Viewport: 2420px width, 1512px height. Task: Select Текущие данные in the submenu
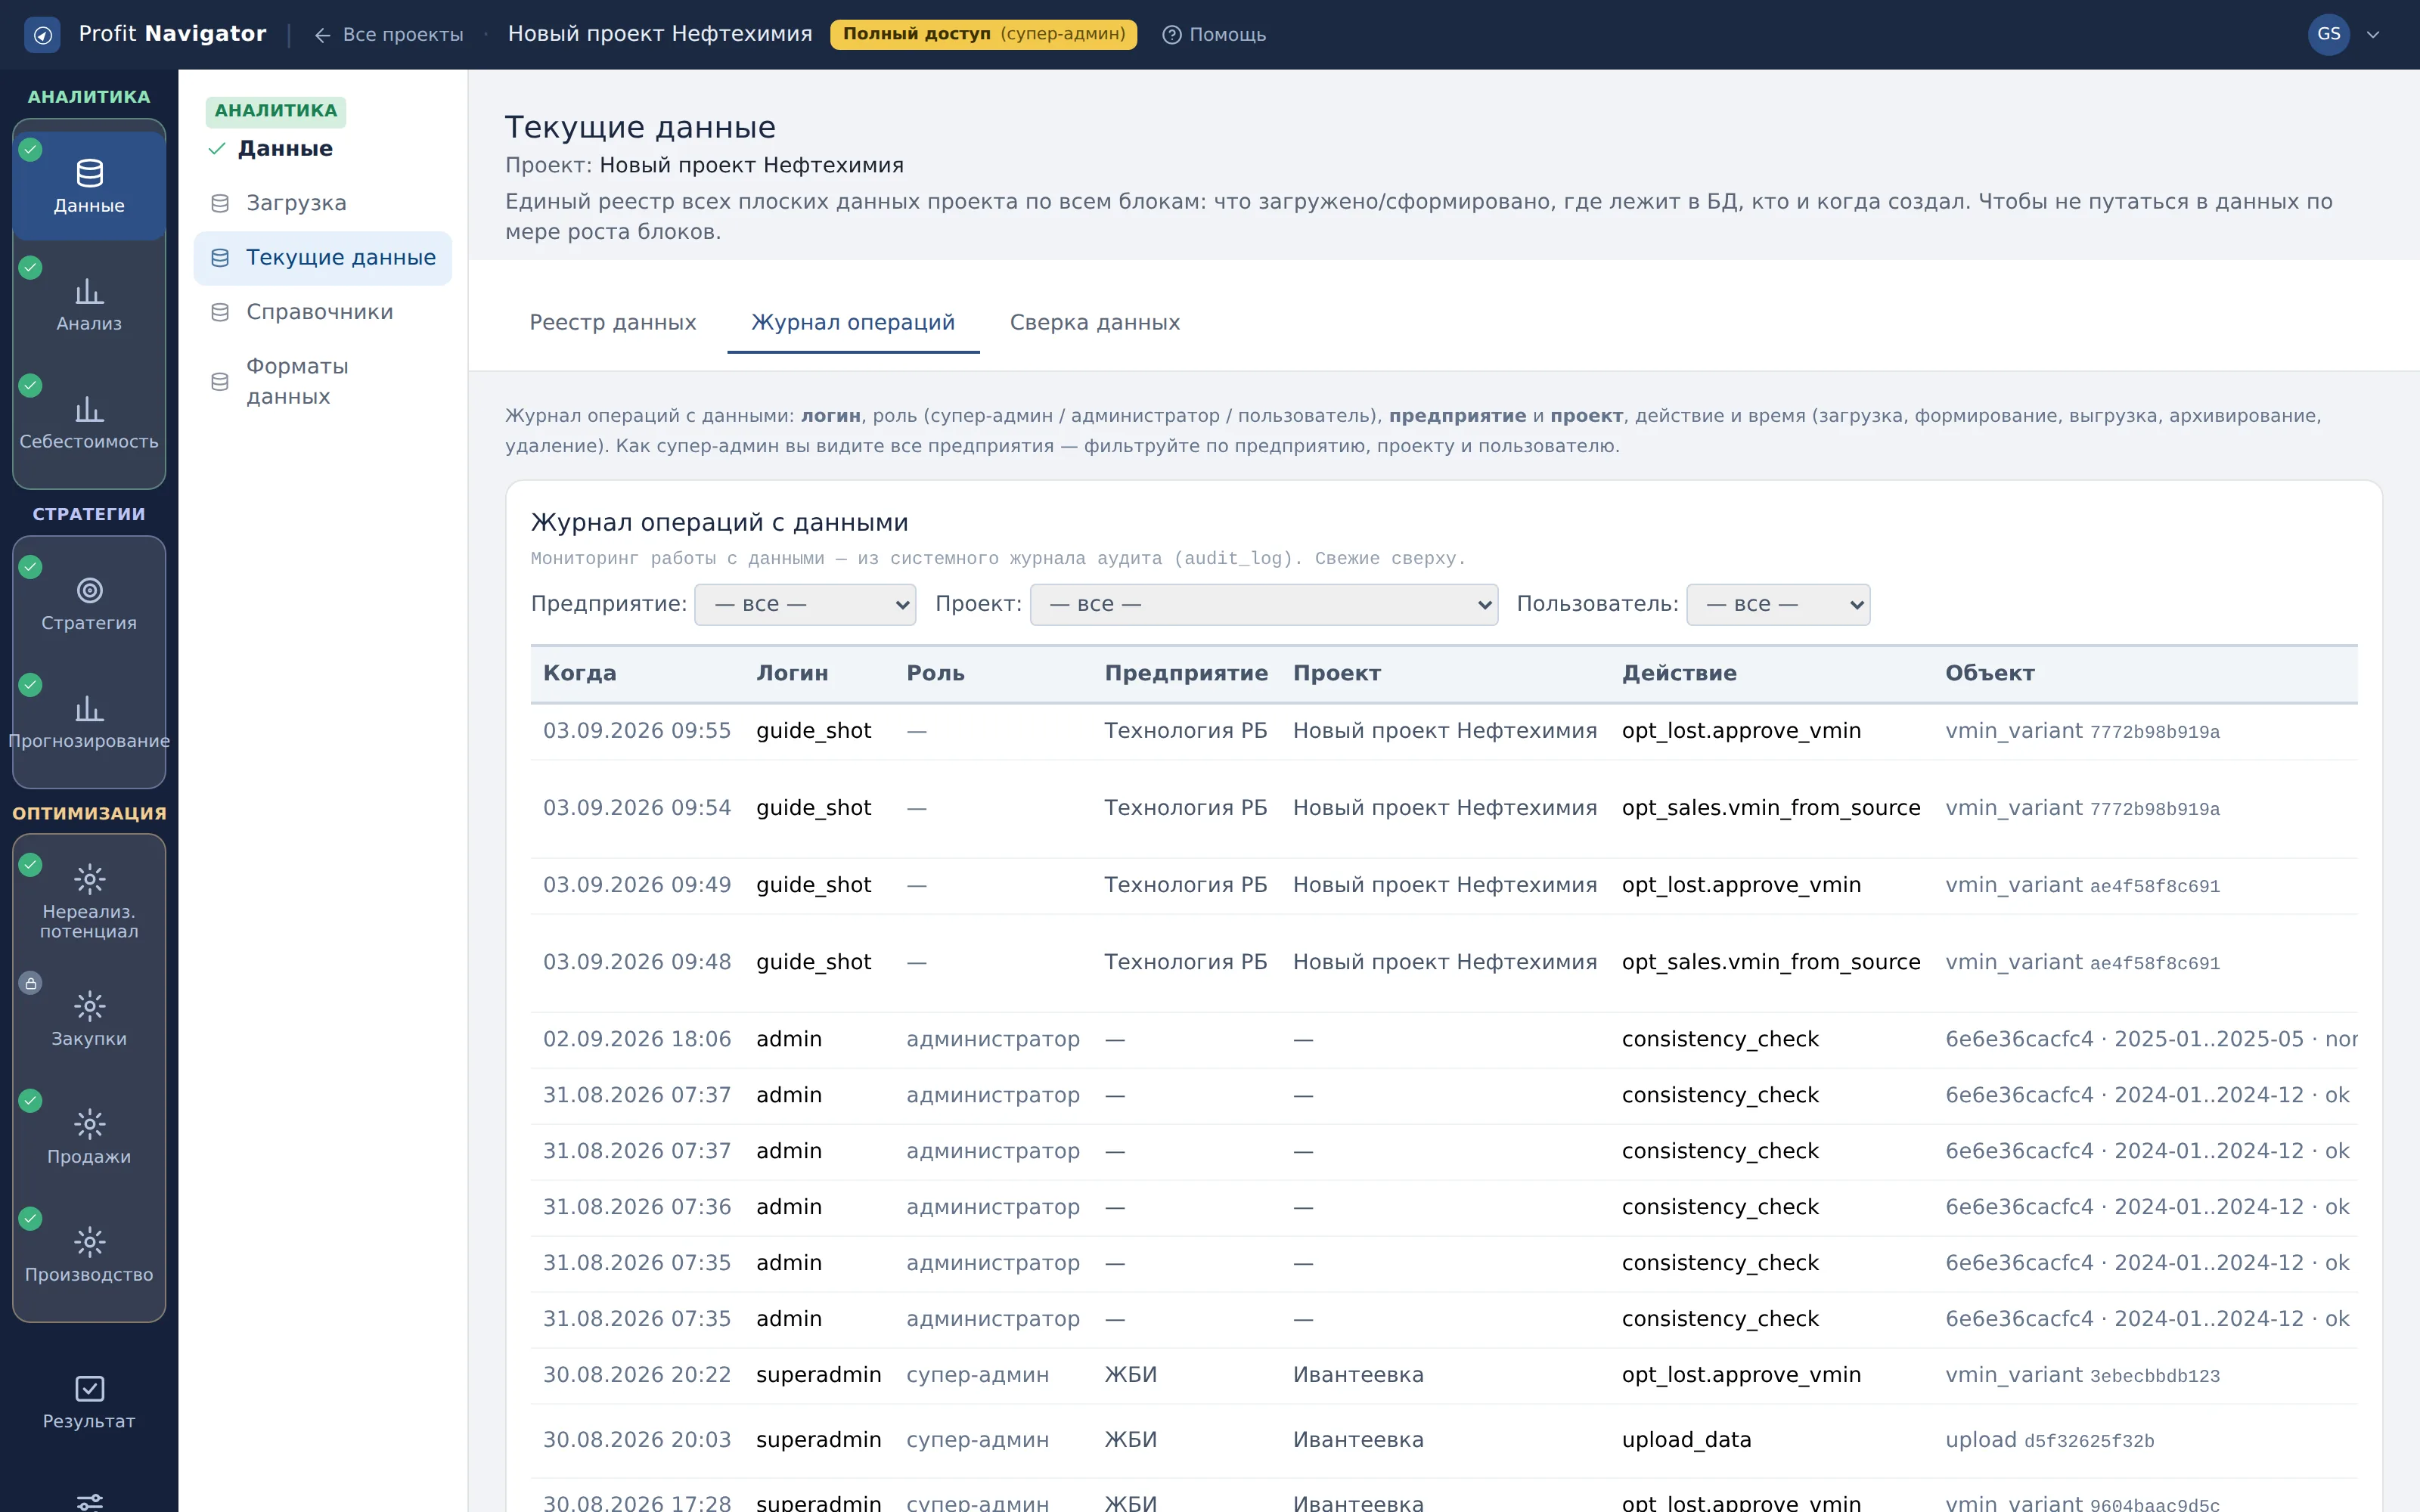(322, 258)
